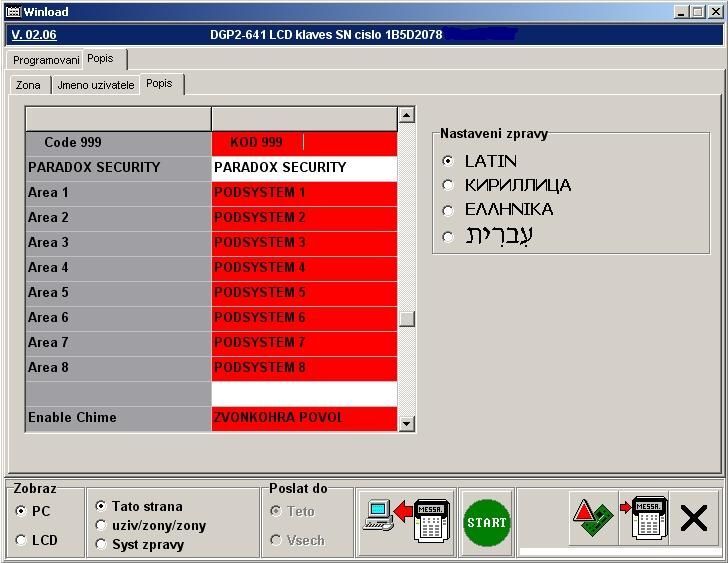The height and width of the screenshot is (563, 728).
Task: Click the white PARADOX SECURITY cell
Action: pos(304,167)
